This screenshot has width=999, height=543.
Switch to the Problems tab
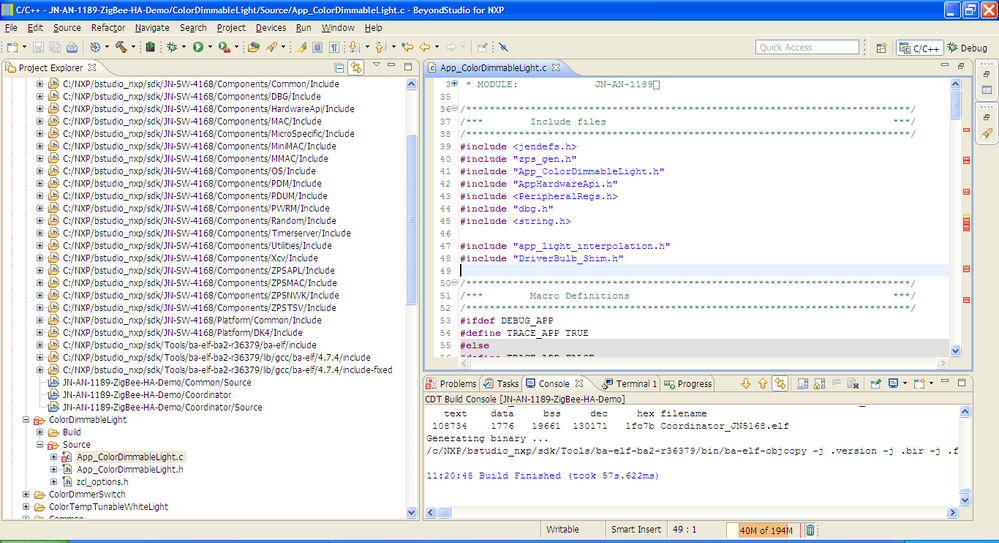point(451,384)
